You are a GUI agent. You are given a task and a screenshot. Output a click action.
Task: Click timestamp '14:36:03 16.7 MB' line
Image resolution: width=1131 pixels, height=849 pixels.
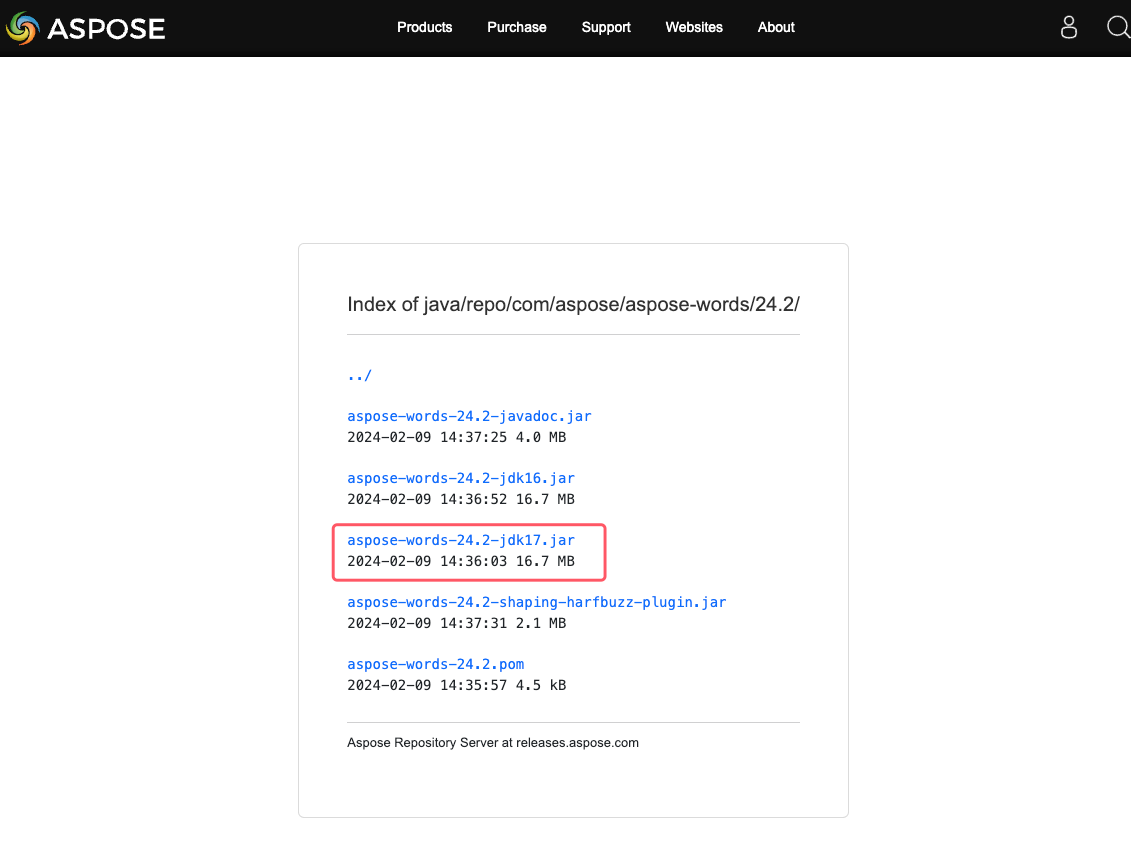click(x=461, y=561)
